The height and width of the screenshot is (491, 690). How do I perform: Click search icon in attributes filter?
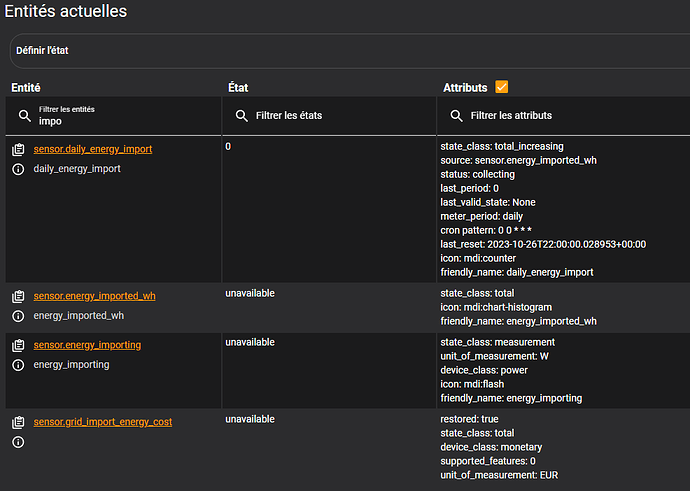456,116
